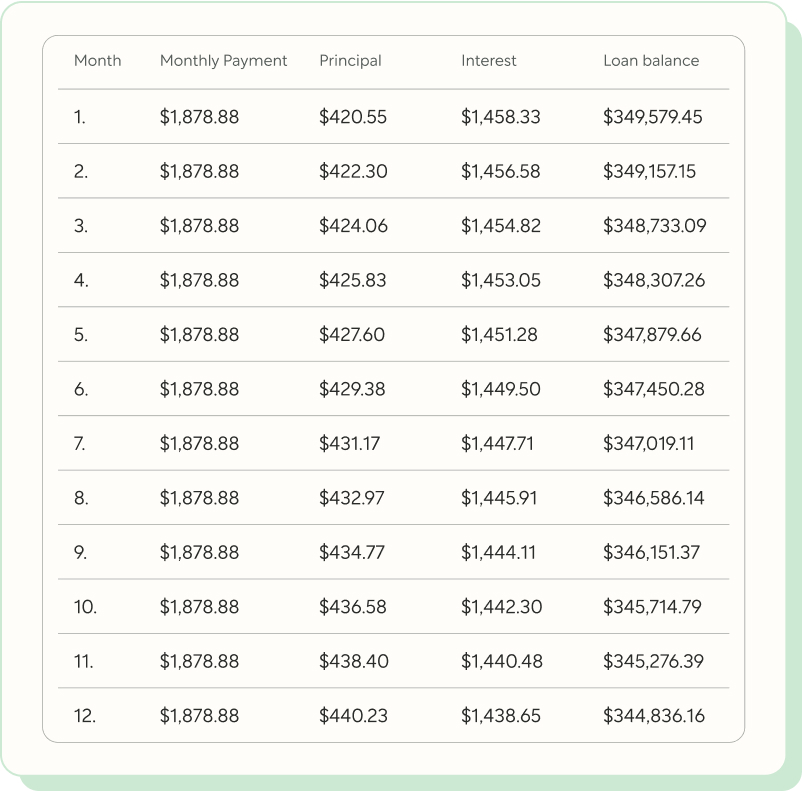Click loan balance $345,714.79

pyautogui.click(x=653, y=607)
